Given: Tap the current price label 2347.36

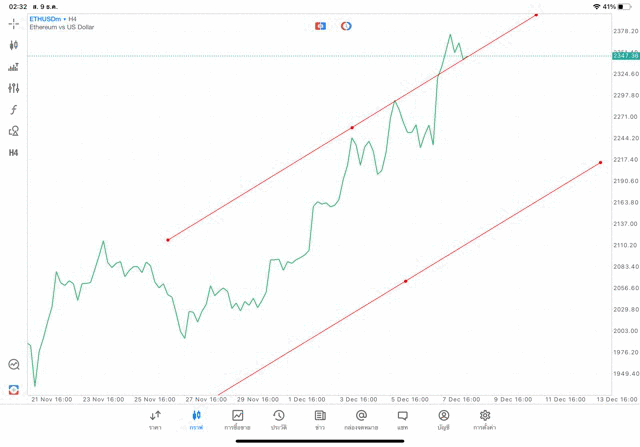Looking at the screenshot, I should [x=625, y=56].
